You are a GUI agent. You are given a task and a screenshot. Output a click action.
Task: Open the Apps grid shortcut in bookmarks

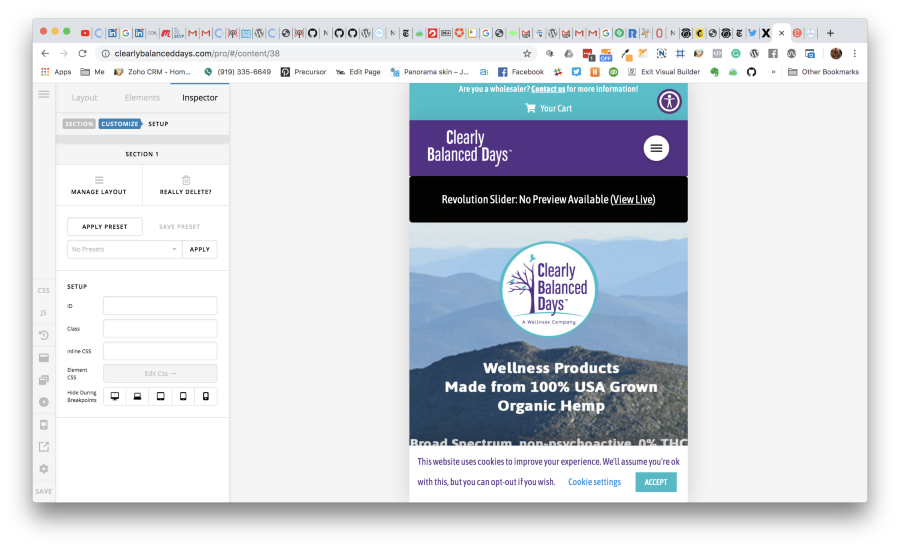56,72
